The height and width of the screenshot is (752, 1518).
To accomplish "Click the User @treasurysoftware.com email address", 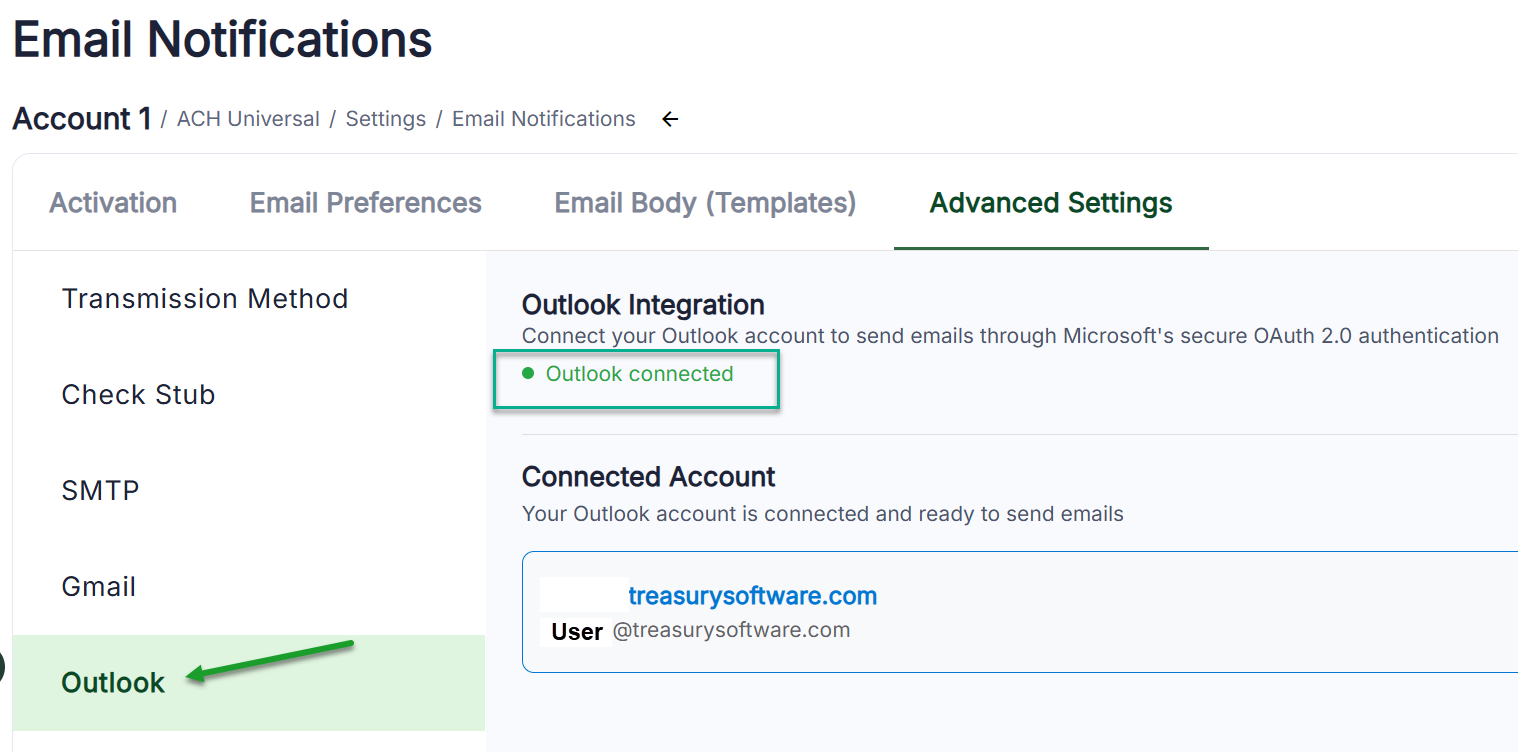I will pyautogui.click(x=731, y=631).
